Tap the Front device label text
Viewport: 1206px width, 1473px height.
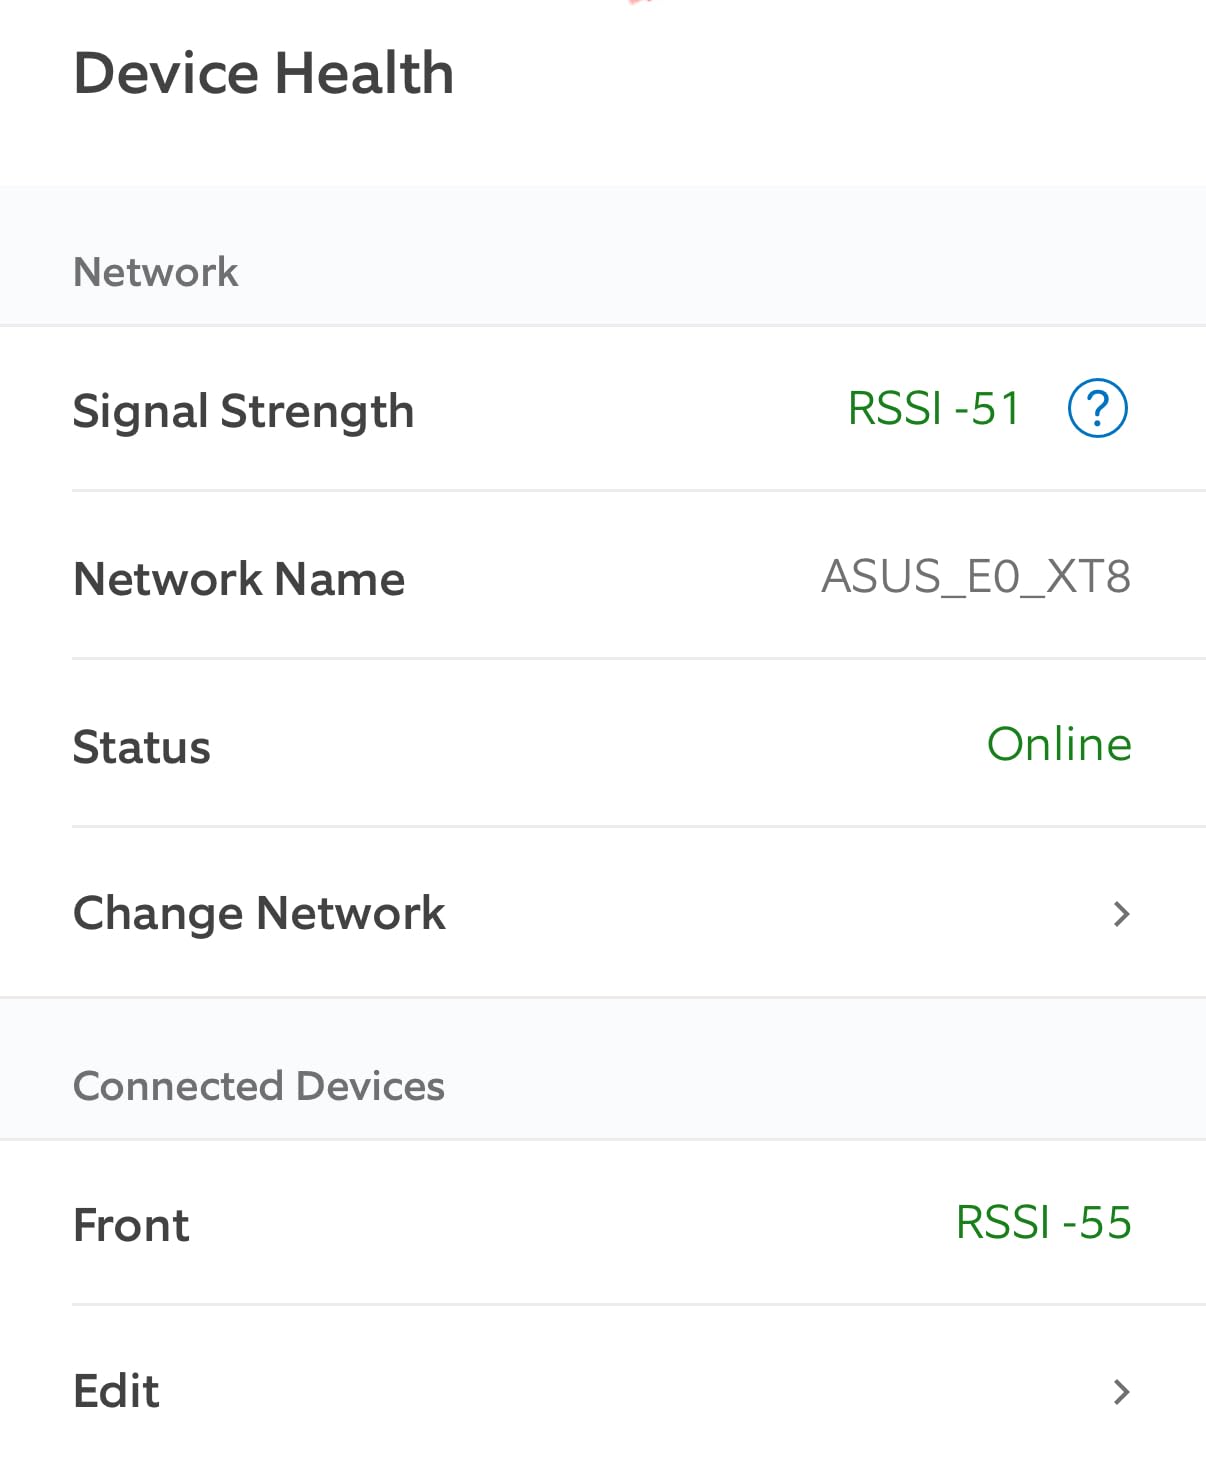pyautogui.click(x=131, y=1225)
